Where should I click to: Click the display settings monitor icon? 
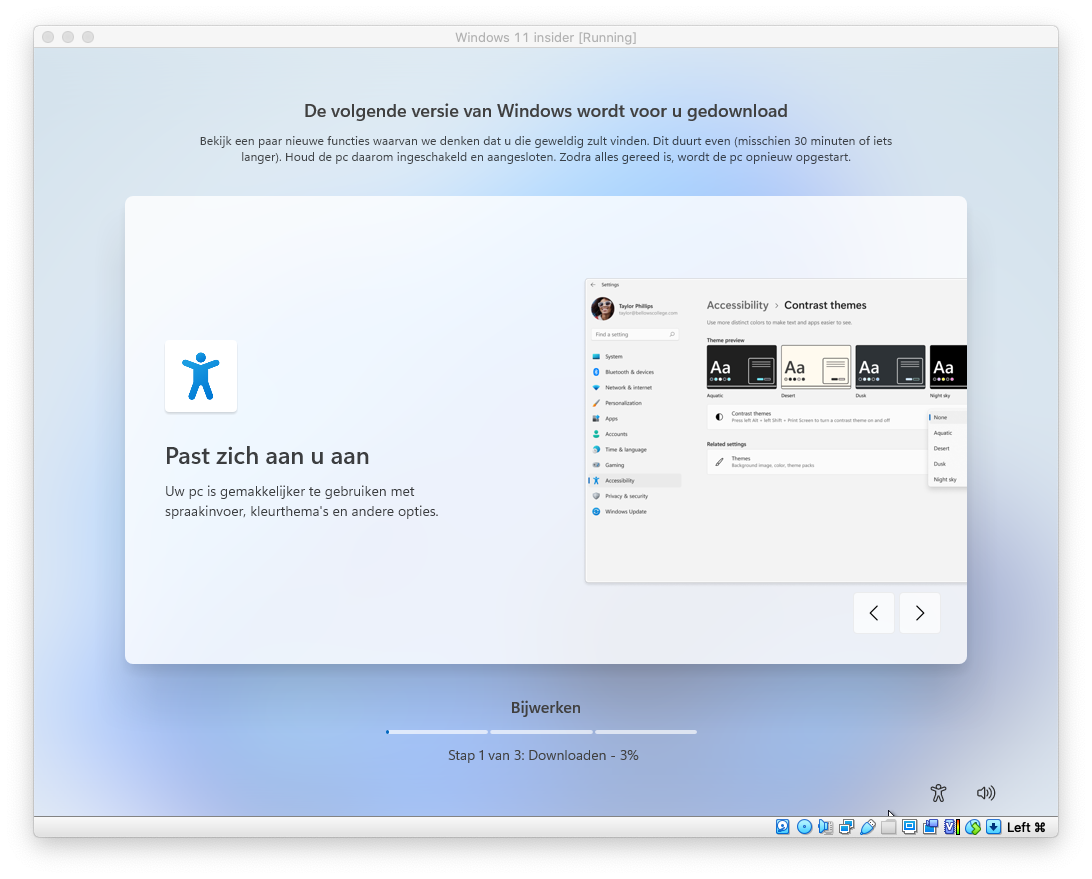click(909, 827)
